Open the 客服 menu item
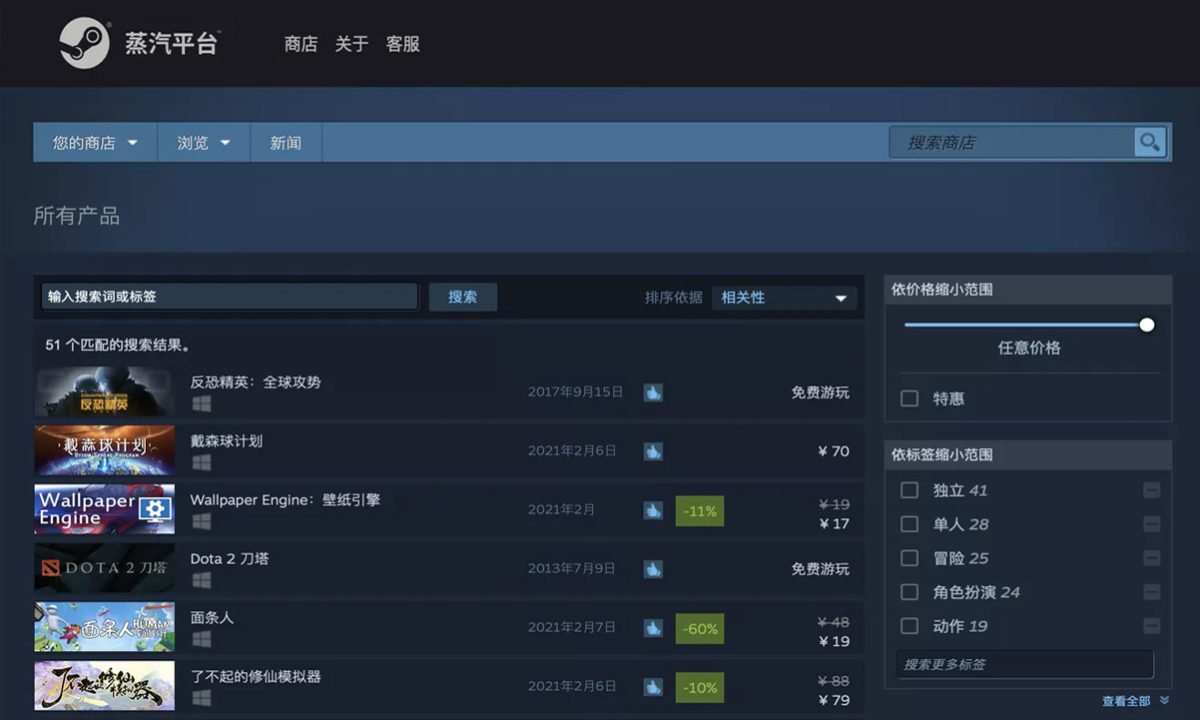Viewport: 1200px width, 720px height. (404, 44)
